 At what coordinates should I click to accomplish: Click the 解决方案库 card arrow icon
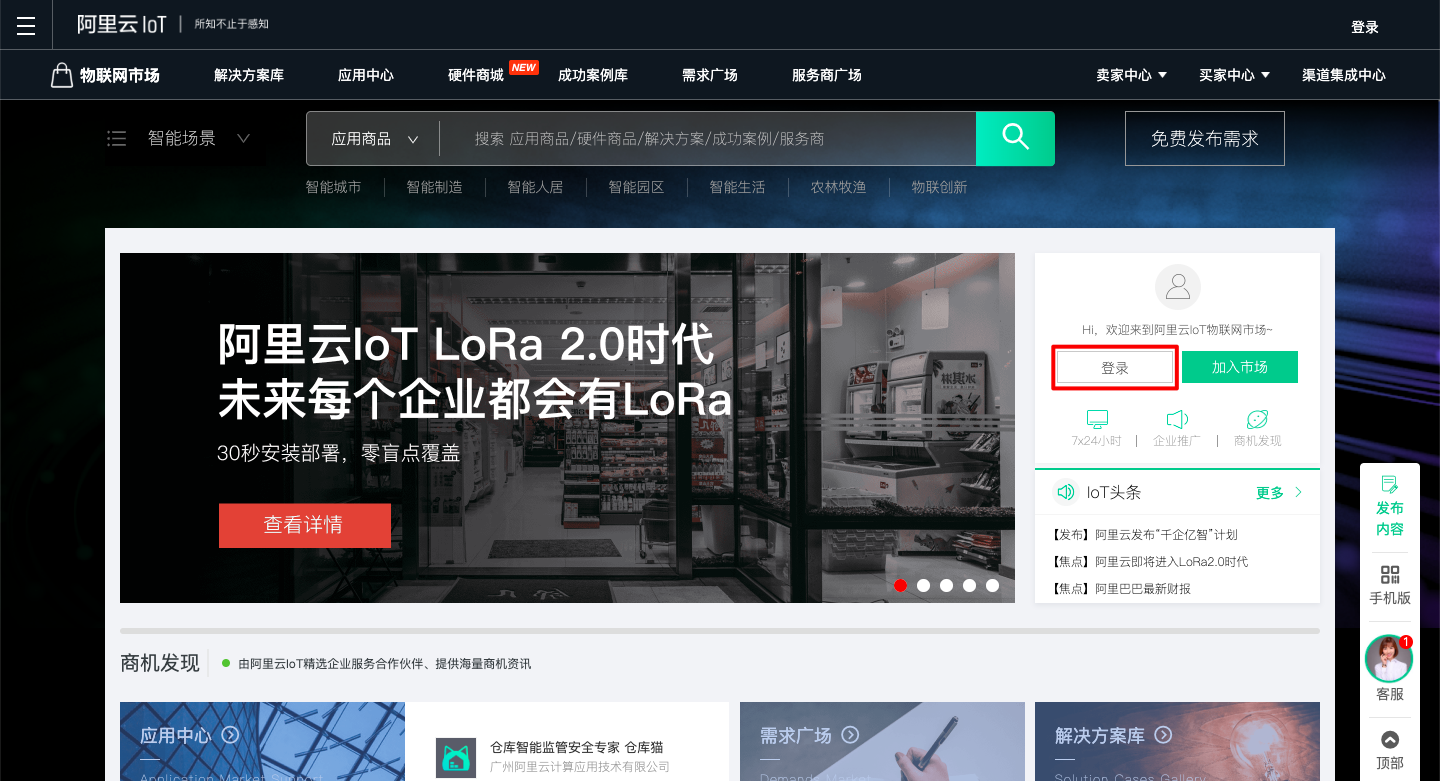(x=1163, y=735)
